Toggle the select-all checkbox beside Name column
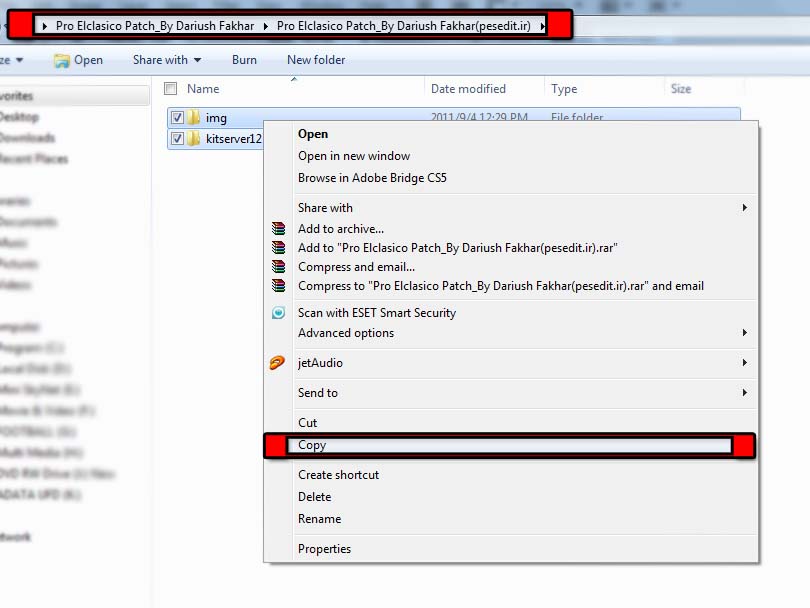The image size is (810, 608). [170, 89]
